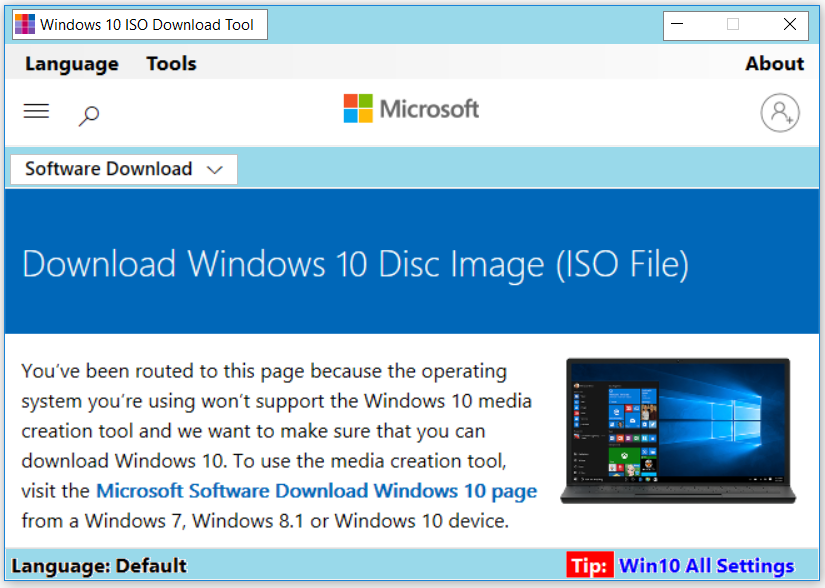Open the account sign-in icon
The width and height of the screenshot is (825, 588).
click(x=780, y=113)
